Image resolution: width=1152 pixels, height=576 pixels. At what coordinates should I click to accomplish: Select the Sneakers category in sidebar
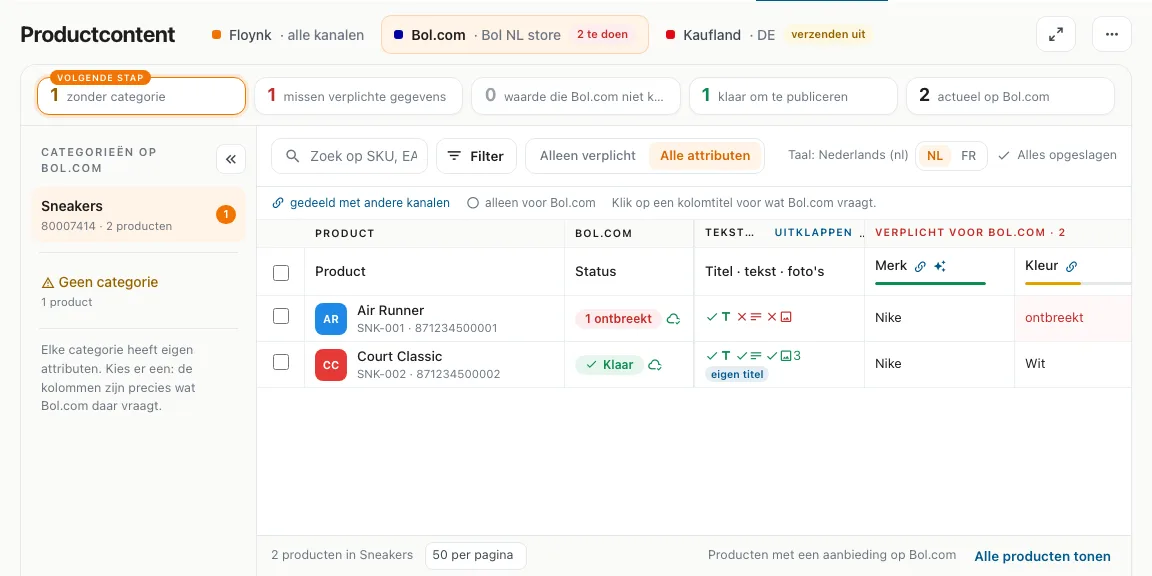click(138, 215)
